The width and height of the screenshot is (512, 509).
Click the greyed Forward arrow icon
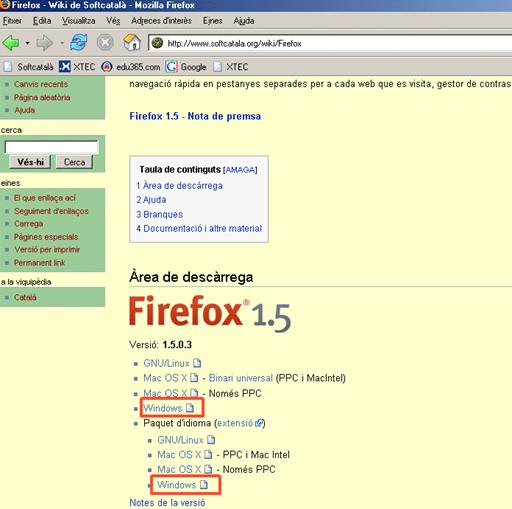tap(45, 43)
